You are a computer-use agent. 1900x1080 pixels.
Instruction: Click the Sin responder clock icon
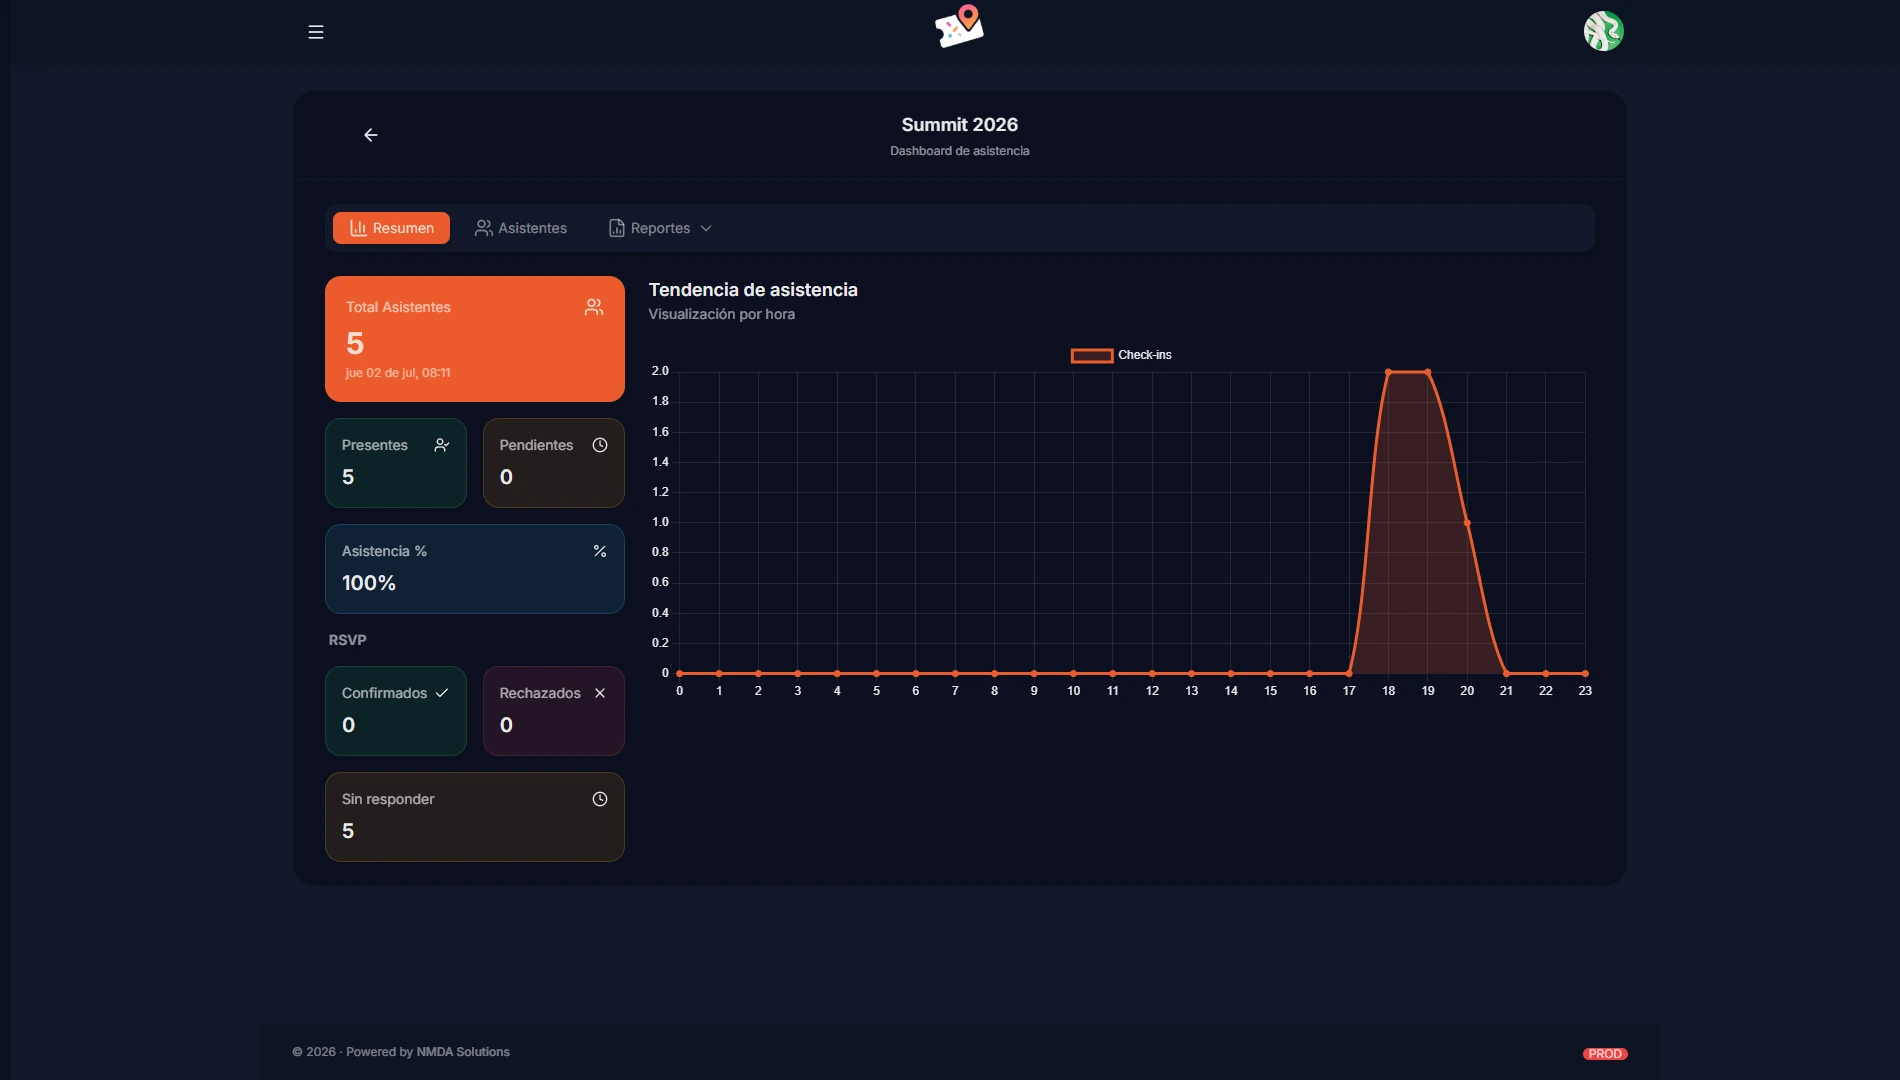(x=600, y=799)
